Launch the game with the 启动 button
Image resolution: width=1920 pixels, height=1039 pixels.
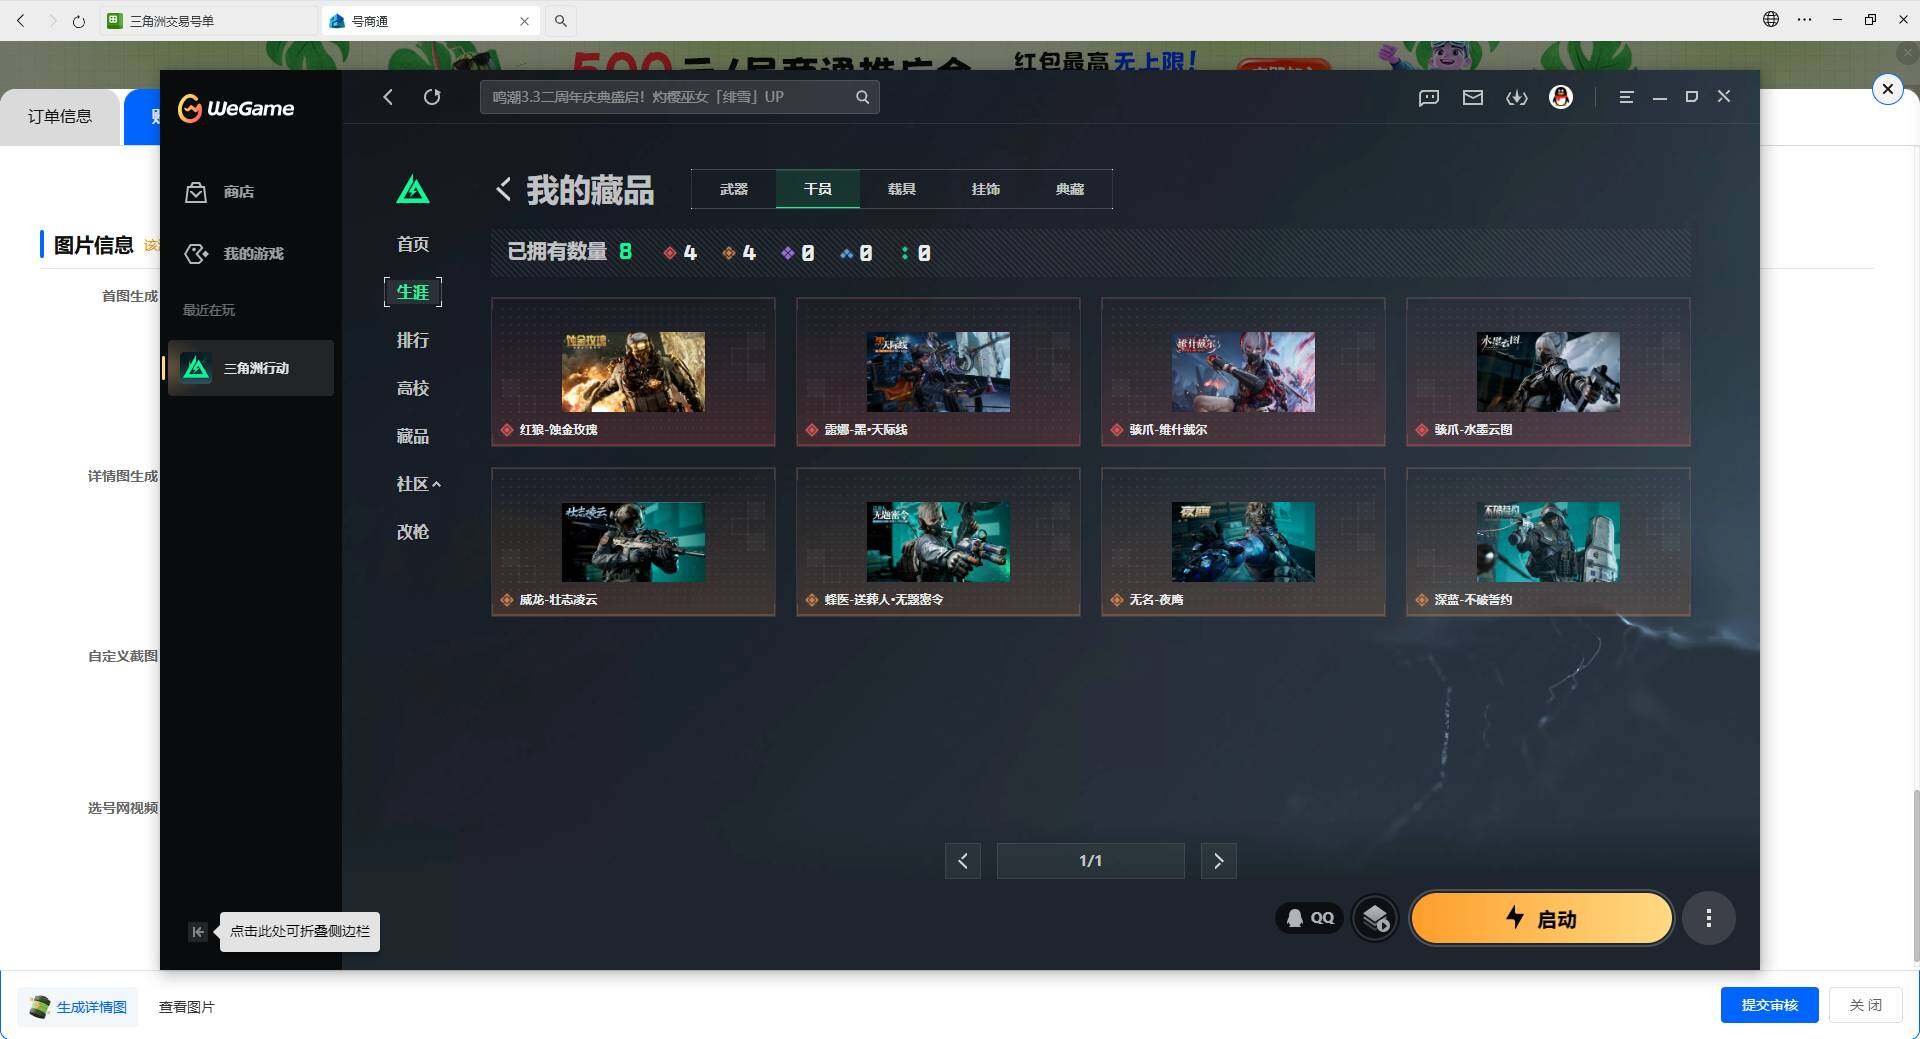(x=1541, y=918)
